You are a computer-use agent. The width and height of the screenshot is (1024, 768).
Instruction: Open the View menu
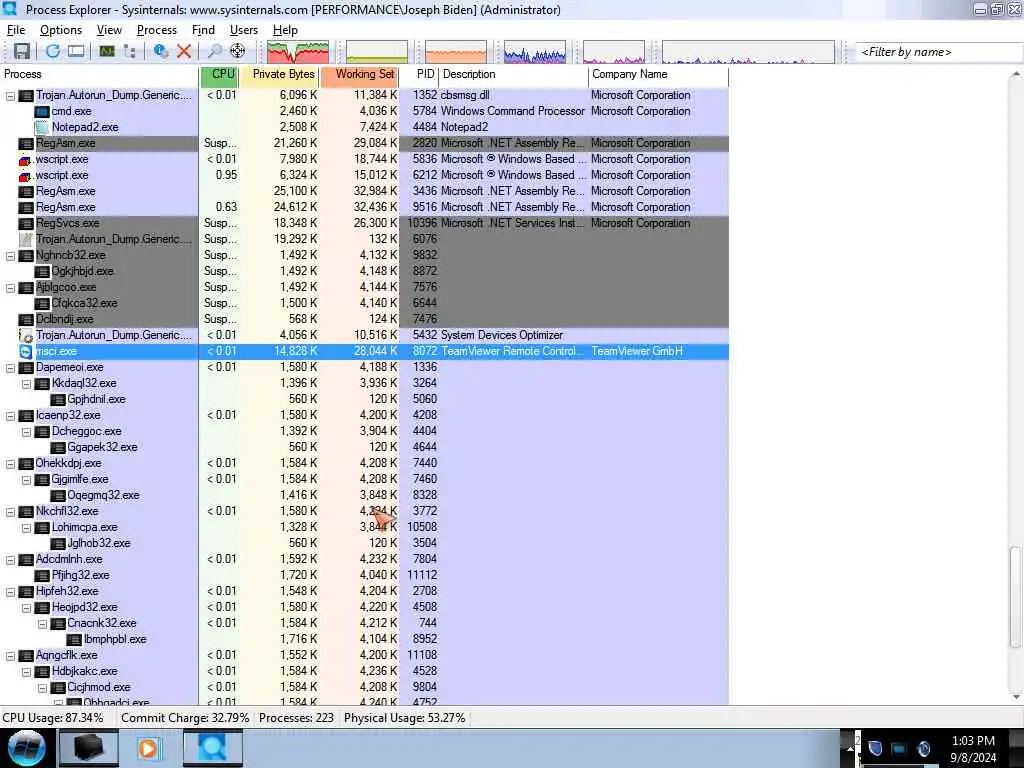tap(109, 30)
